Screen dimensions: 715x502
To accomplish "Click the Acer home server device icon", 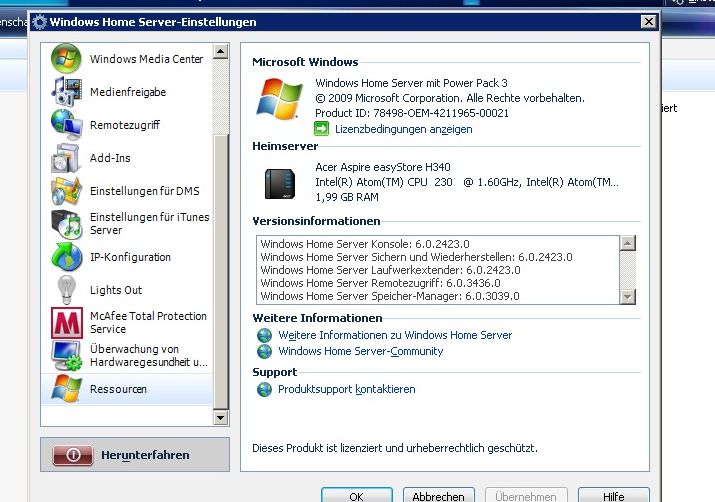I will pyautogui.click(x=280, y=184).
